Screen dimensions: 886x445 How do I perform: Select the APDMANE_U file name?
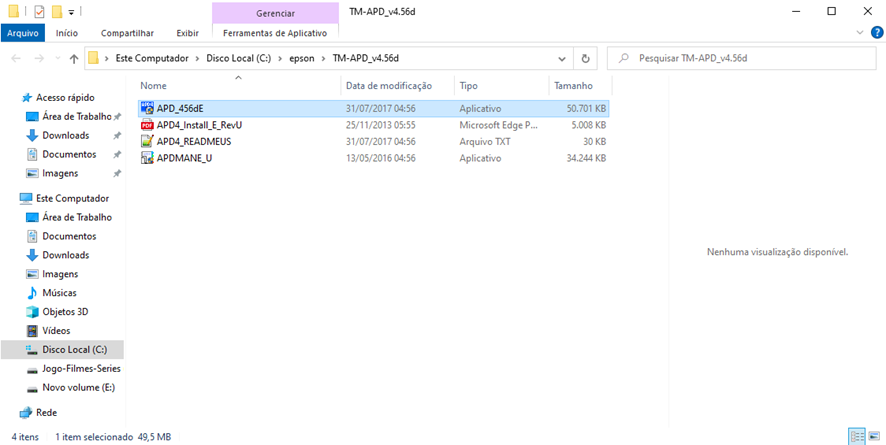point(184,159)
